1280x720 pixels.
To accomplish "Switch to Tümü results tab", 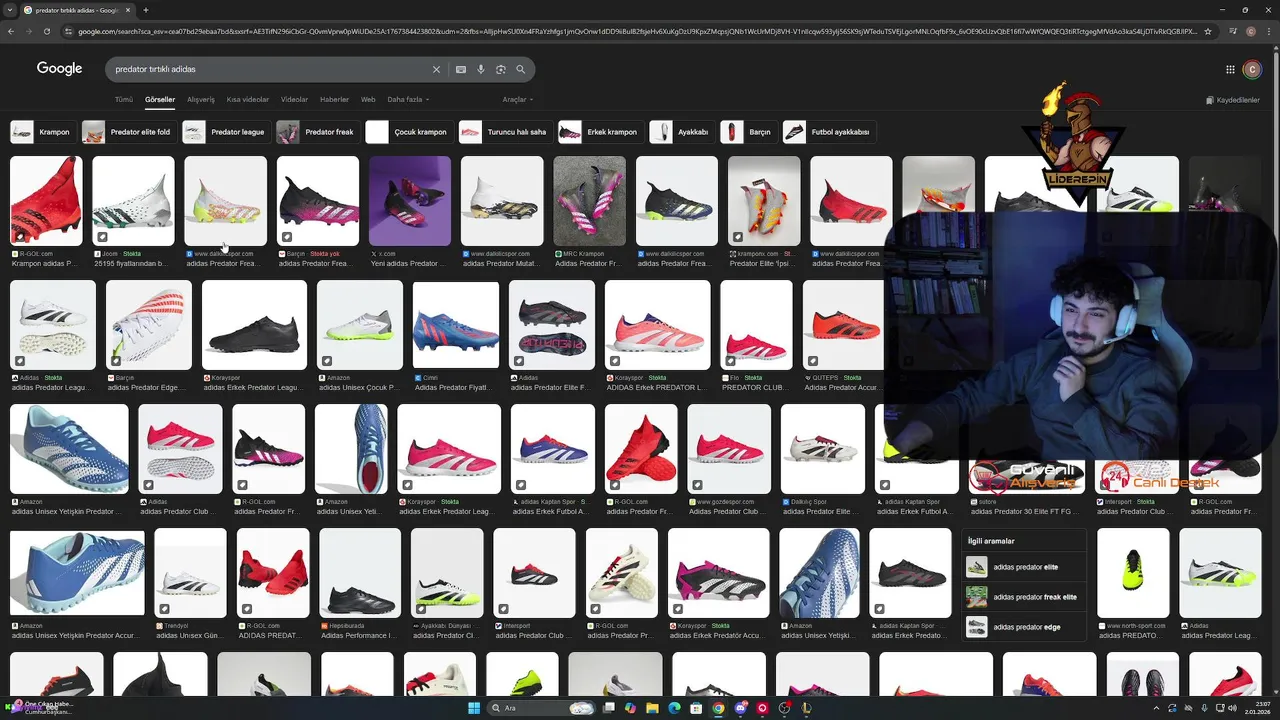I will pos(123,100).
